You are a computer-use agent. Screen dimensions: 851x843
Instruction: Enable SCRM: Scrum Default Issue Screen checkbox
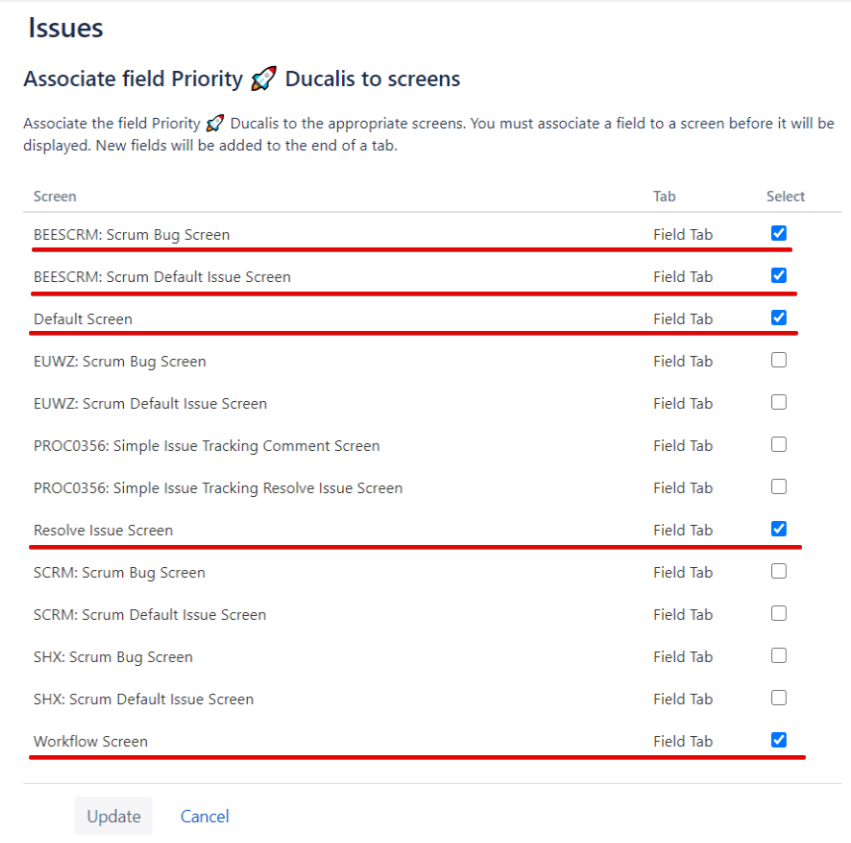[779, 613]
